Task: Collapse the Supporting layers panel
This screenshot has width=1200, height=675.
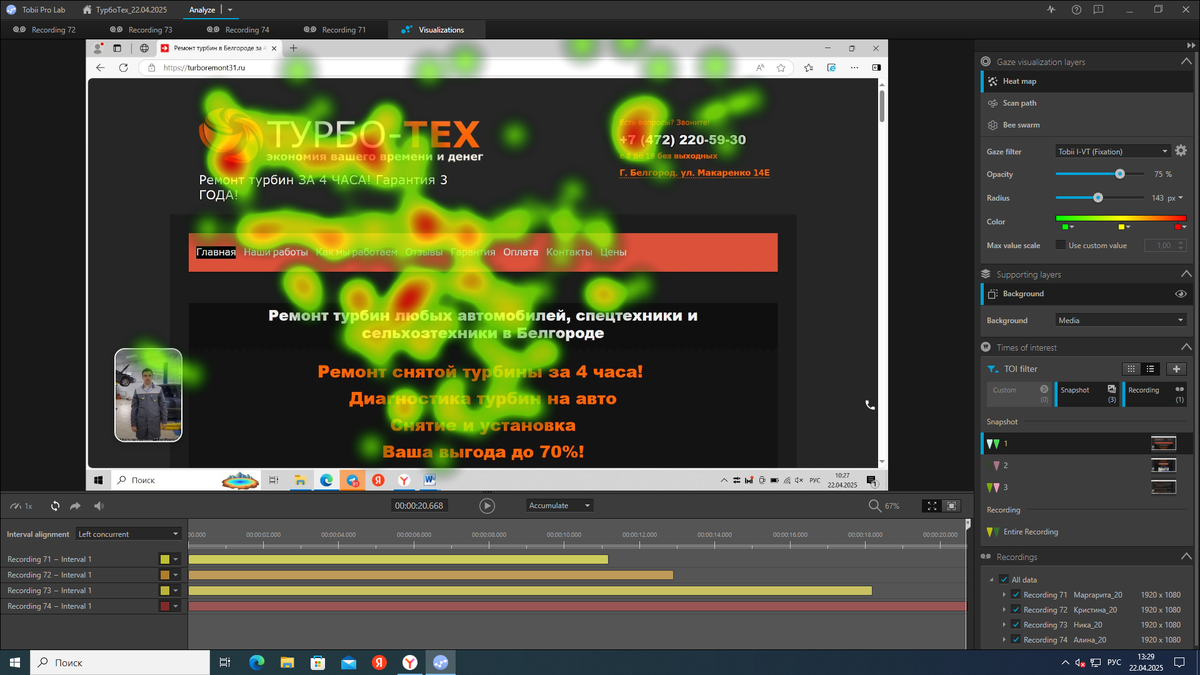Action: 1186,274
